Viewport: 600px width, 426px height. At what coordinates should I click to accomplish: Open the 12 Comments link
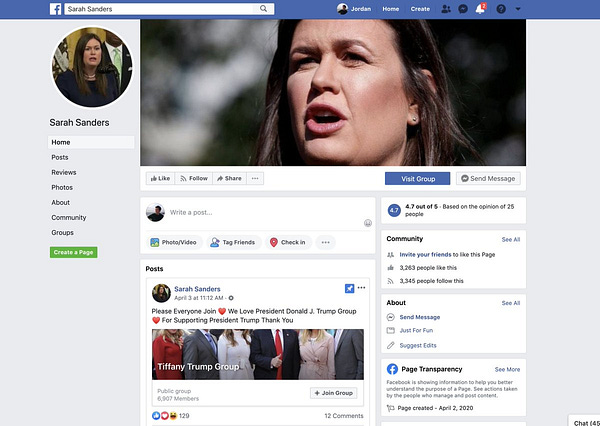(344, 416)
